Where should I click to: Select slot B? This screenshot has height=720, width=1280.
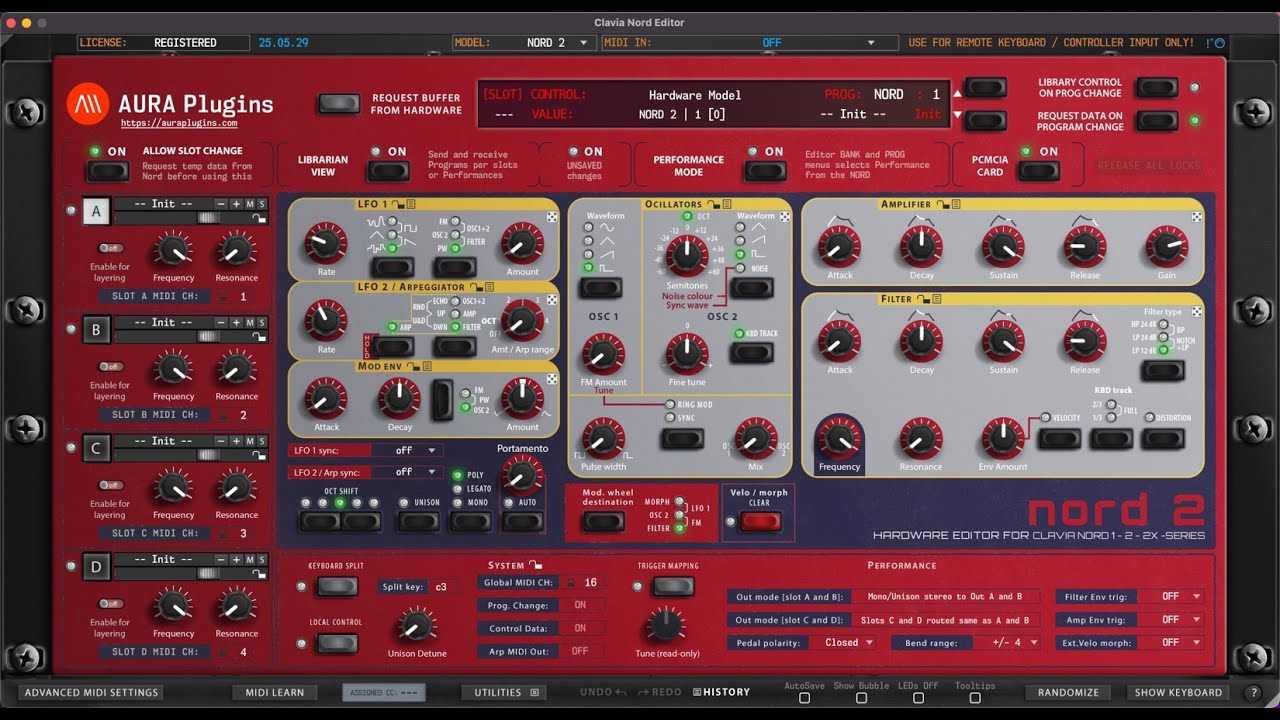pyautogui.click(x=96, y=330)
